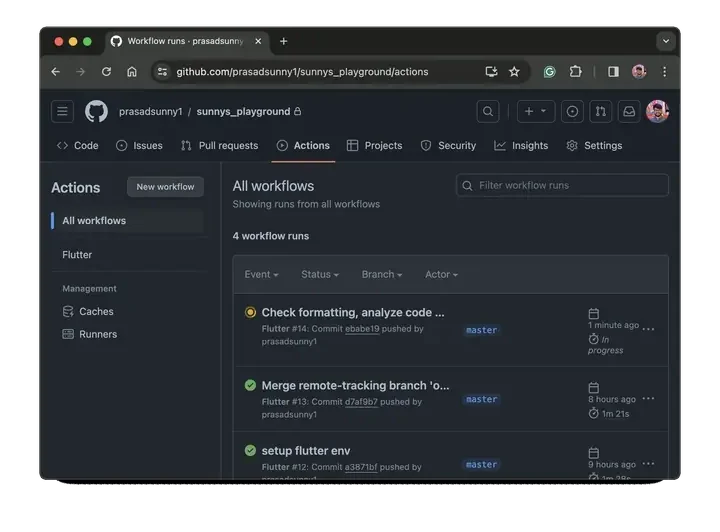Click the browser home icon
720x532 pixels.
[x=132, y=72]
